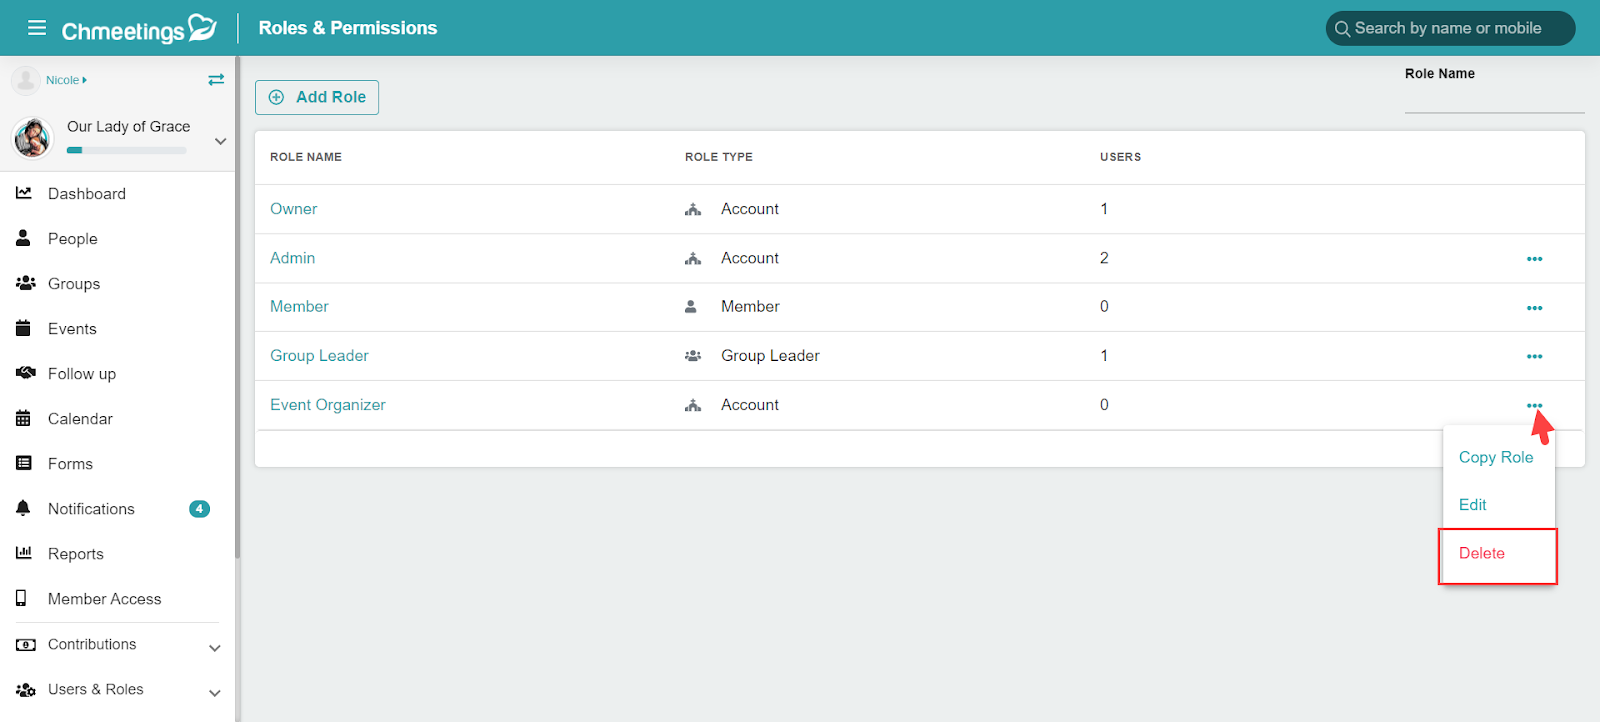Open the Follow up handshake icon
Screen dimensions: 1600x722
pyautogui.click(x=26, y=373)
